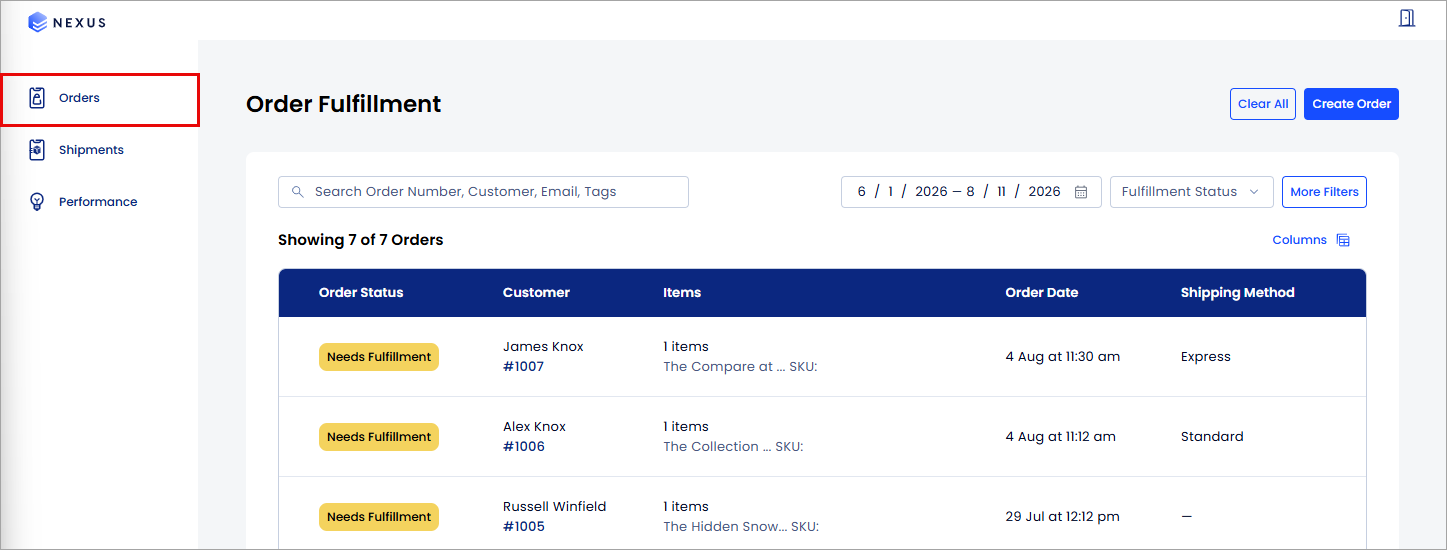The image size is (1447, 550).
Task: Go to Shipments in sidebar
Action: [99, 150]
